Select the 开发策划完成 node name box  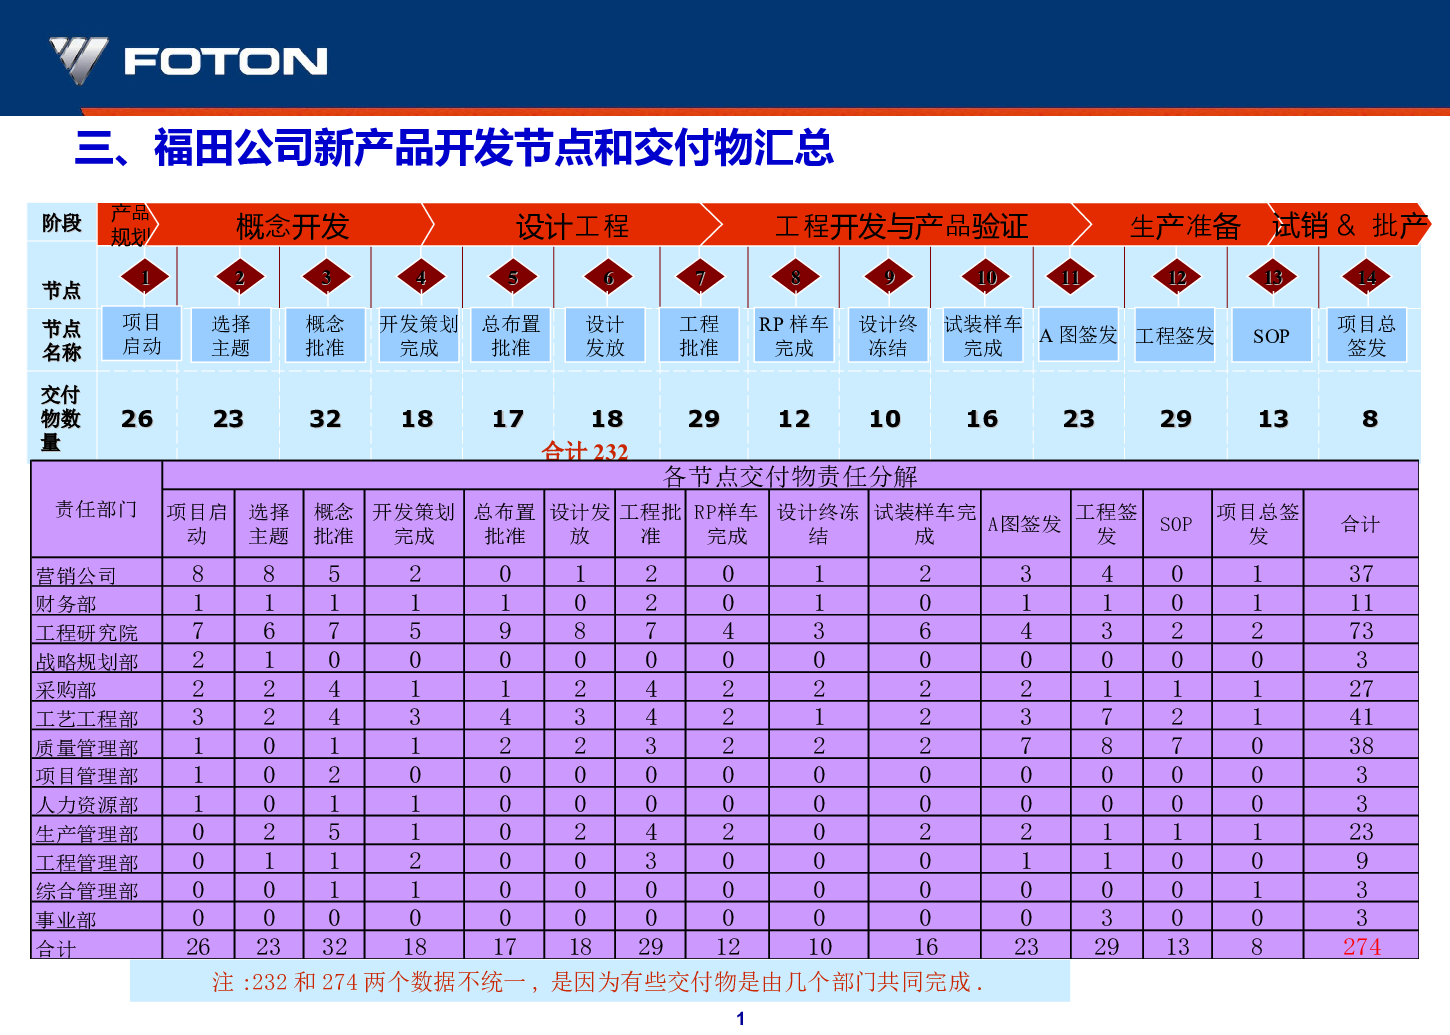(x=419, y=335)
